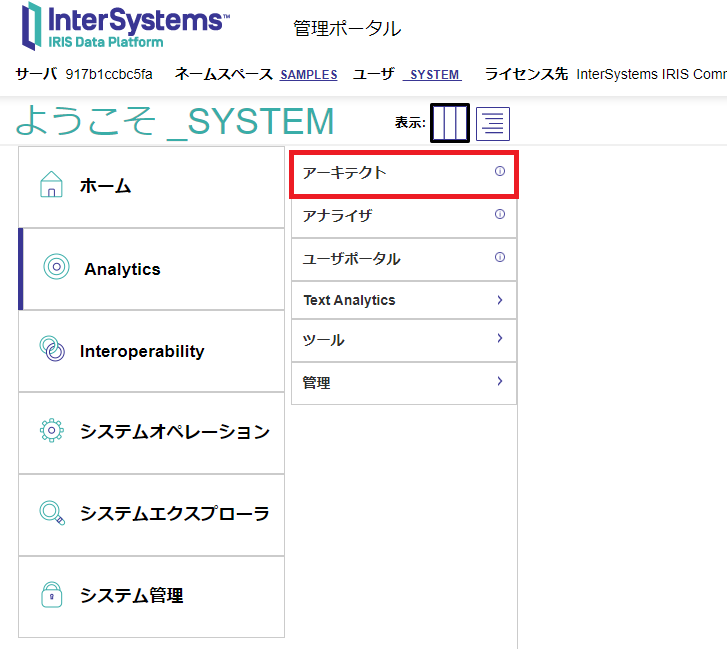
Task: Click the Analytics target icon
Action: point(56,267)
